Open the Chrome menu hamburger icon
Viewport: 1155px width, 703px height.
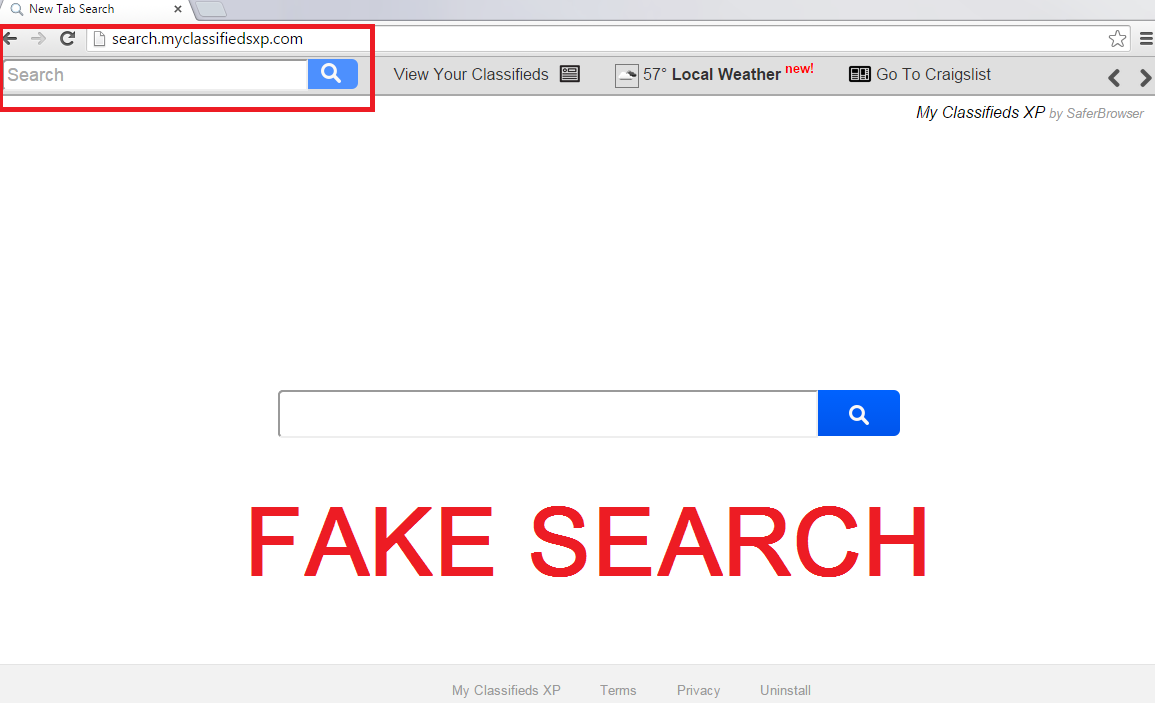click(x=1146, y=38)
